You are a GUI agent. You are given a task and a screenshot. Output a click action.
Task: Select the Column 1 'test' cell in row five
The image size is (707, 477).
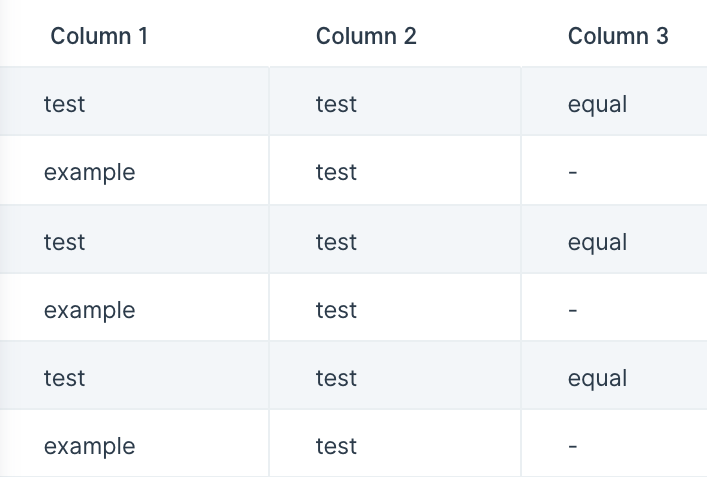coord(134,375)
